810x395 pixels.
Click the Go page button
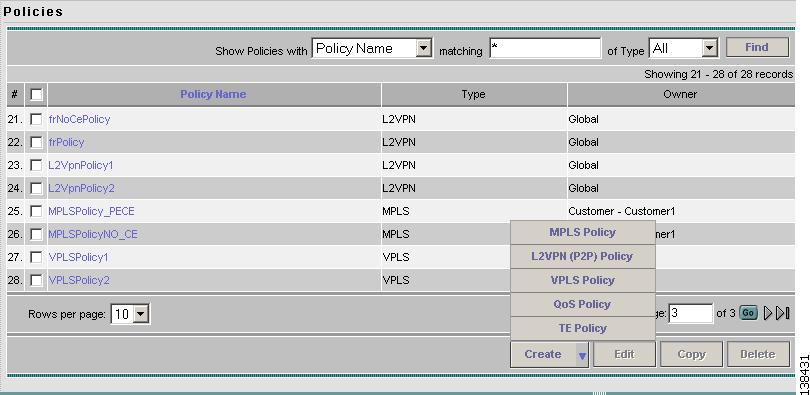point(748,313)
